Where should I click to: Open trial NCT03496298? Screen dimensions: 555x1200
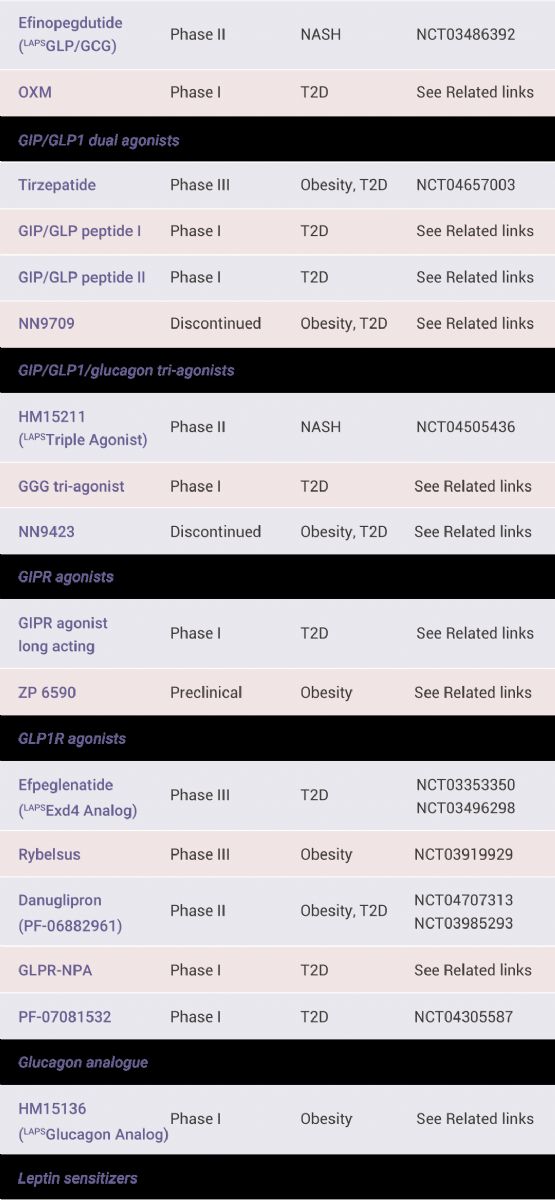466,808
